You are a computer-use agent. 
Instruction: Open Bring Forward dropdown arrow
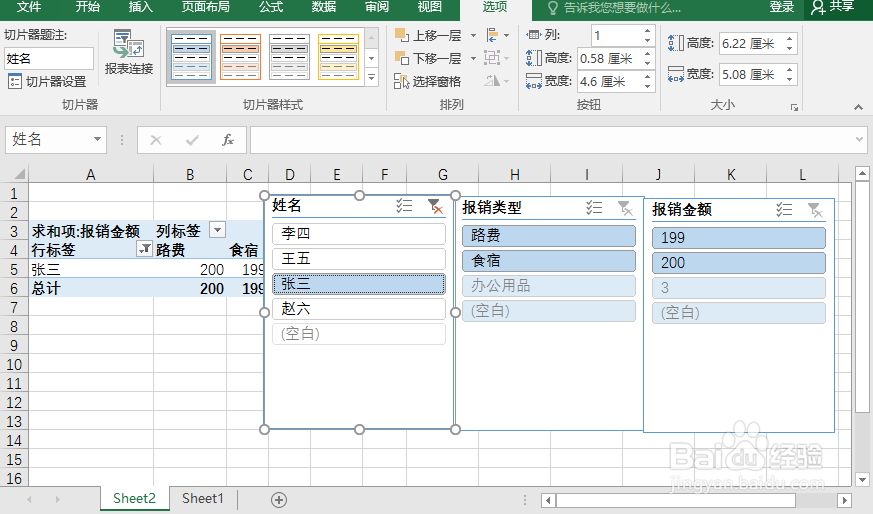click(473, 35)
